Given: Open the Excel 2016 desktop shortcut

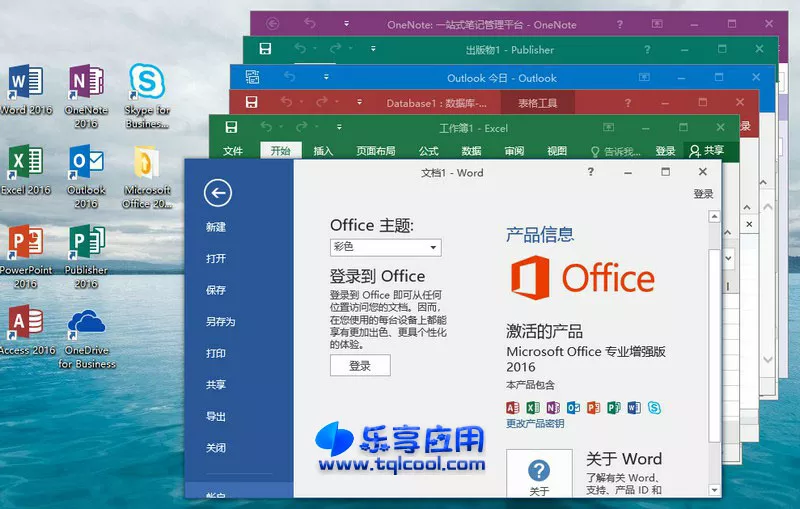Looking at the screenshot, I should pos(26,170).
